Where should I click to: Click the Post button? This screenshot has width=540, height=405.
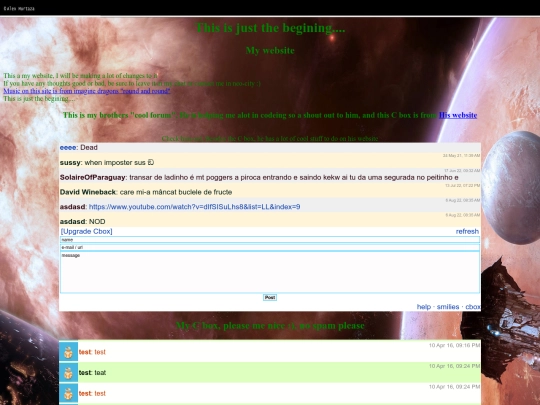(270, 297)
